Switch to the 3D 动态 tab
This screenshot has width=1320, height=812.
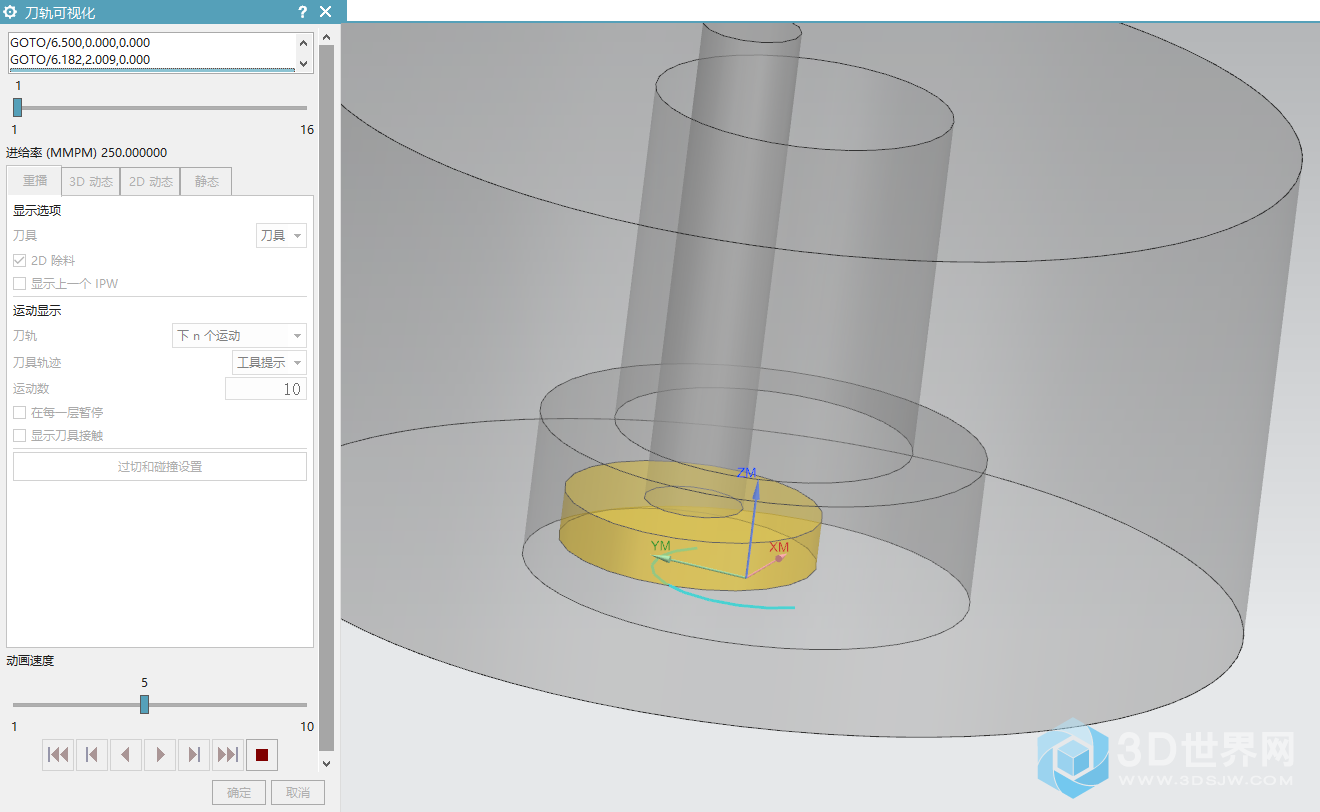(x=91, y=182)
